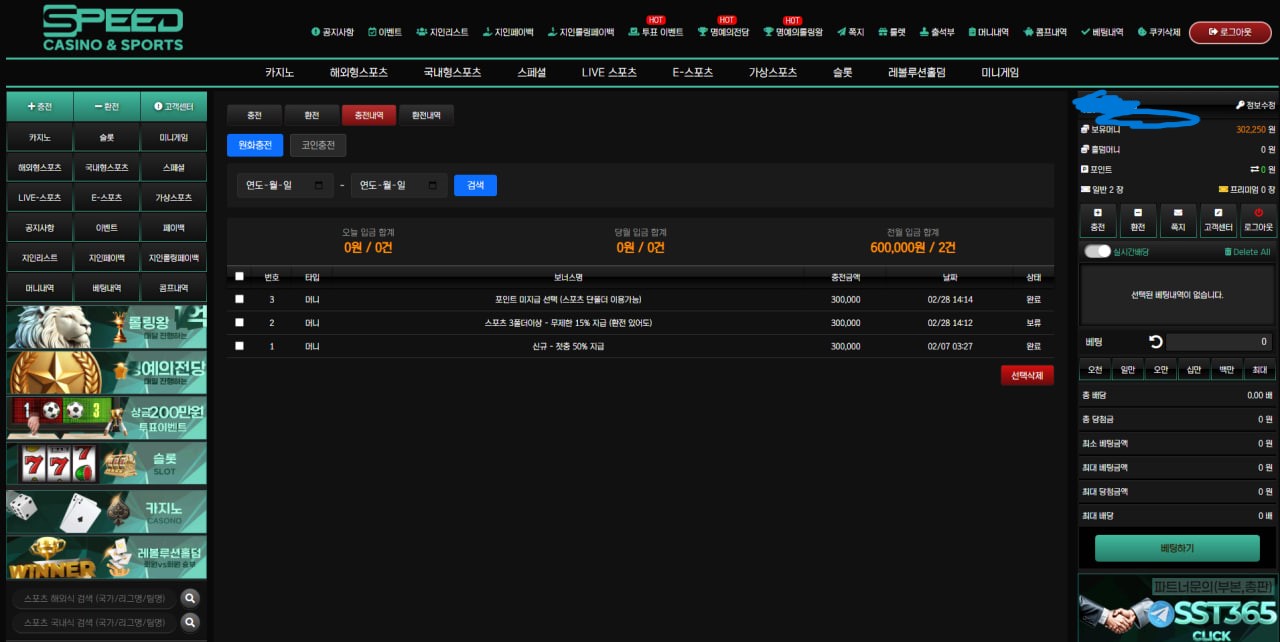Click the bet amount input field
This screenshot has height=642, width=1280.
pyautogui.click(x=1220, y=342)
